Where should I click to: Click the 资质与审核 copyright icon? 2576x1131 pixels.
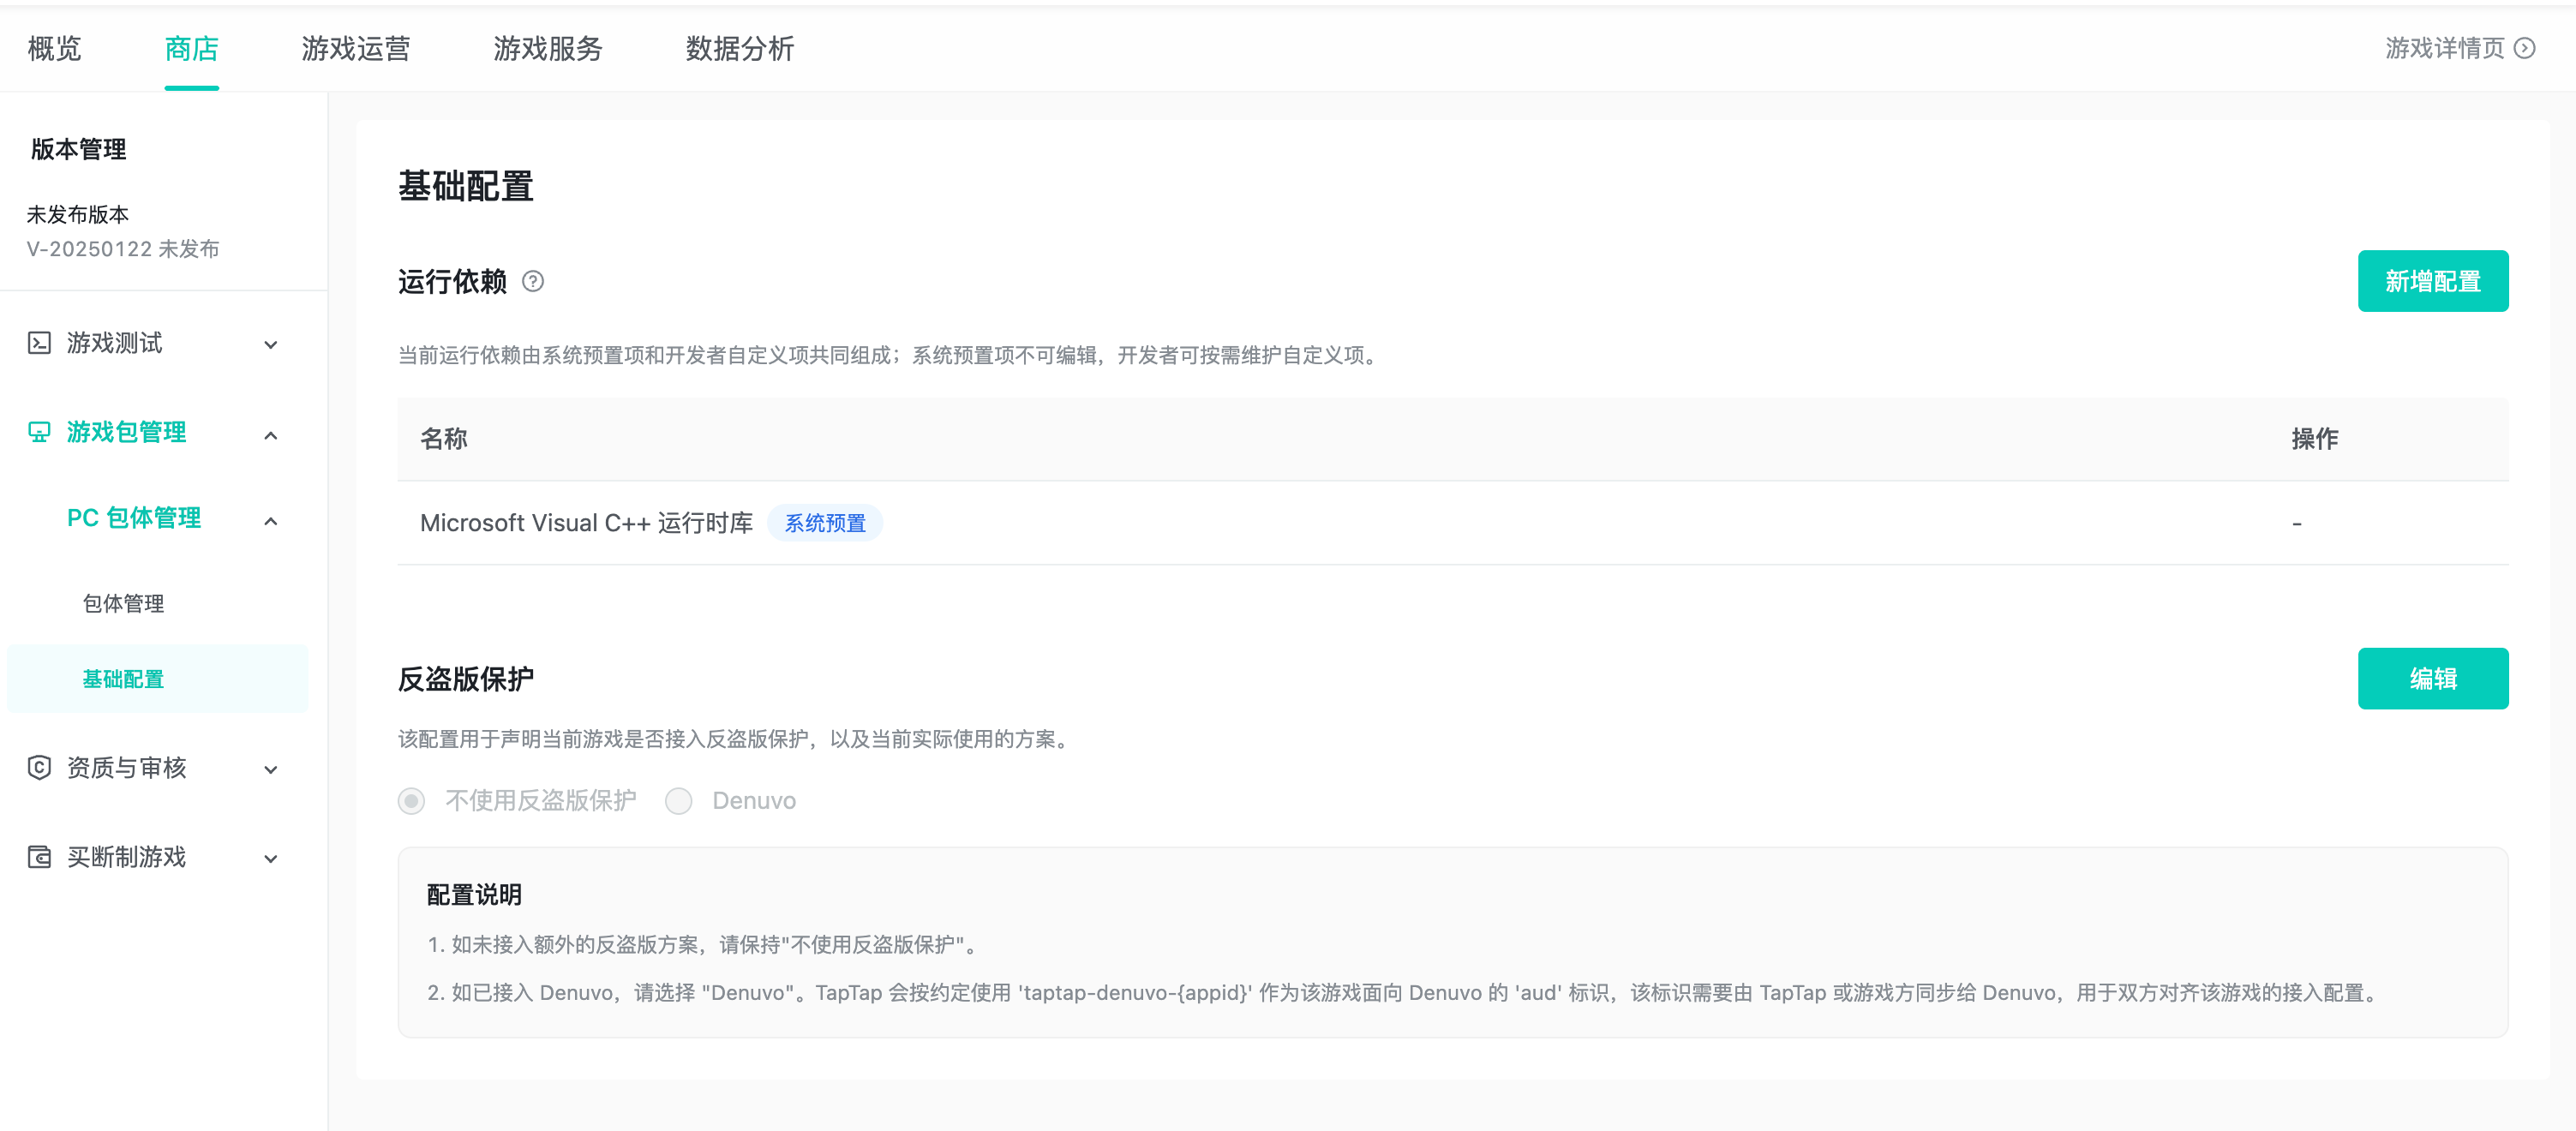tap(38, 768)
